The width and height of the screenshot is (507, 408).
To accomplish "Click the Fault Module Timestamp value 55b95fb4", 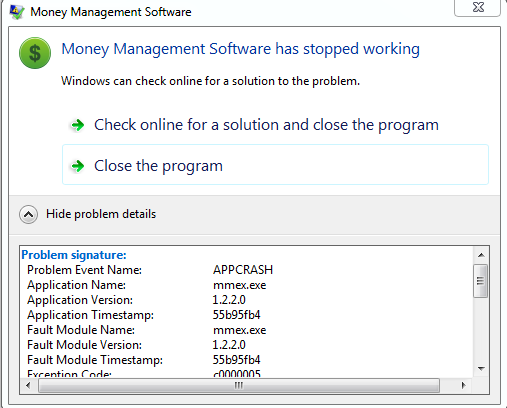I will tap(237, 360).
